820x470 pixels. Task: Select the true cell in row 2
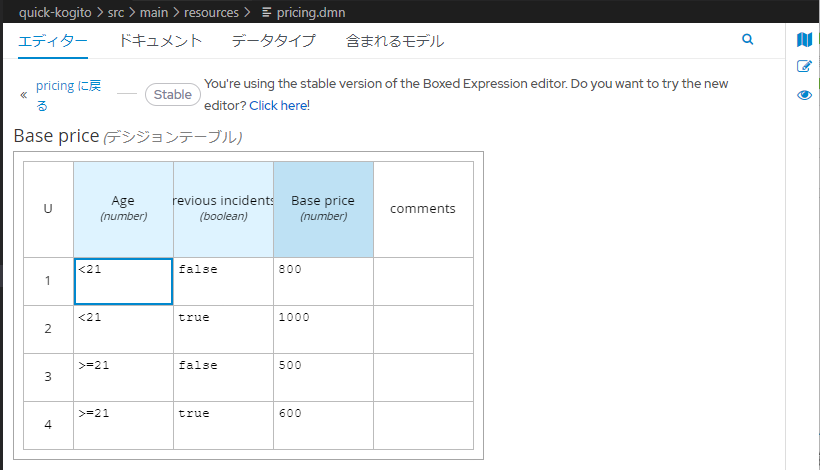[223, 329]
